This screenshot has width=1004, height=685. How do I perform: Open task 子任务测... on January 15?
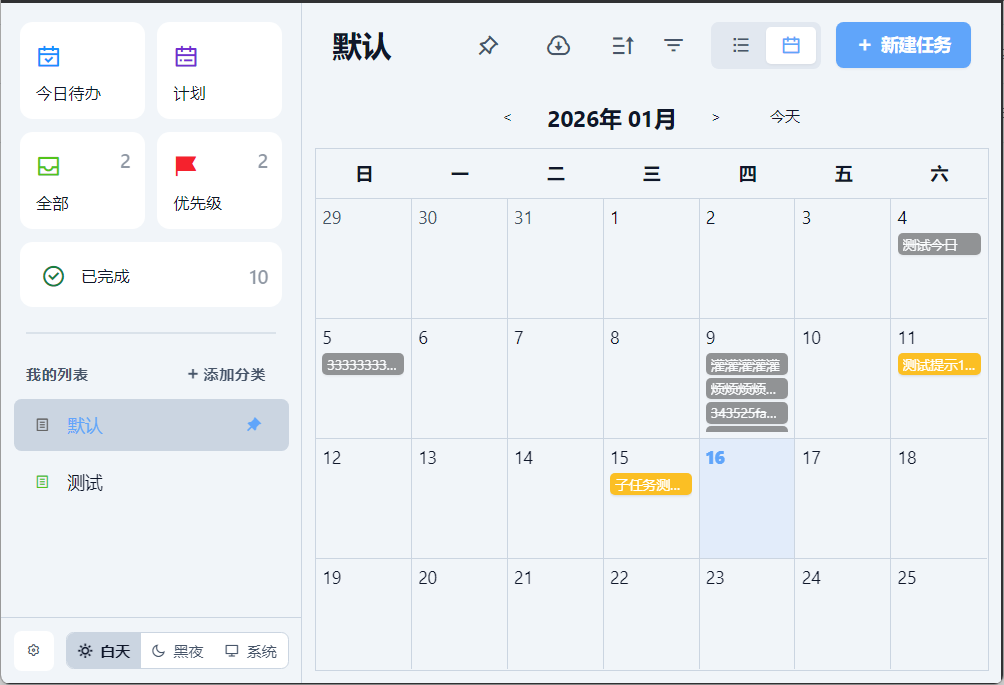[651, 484]
